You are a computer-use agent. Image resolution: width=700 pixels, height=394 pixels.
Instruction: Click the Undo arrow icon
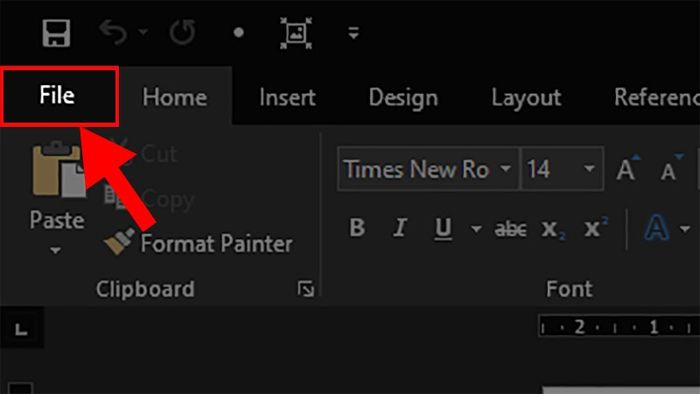coord(113,32)
